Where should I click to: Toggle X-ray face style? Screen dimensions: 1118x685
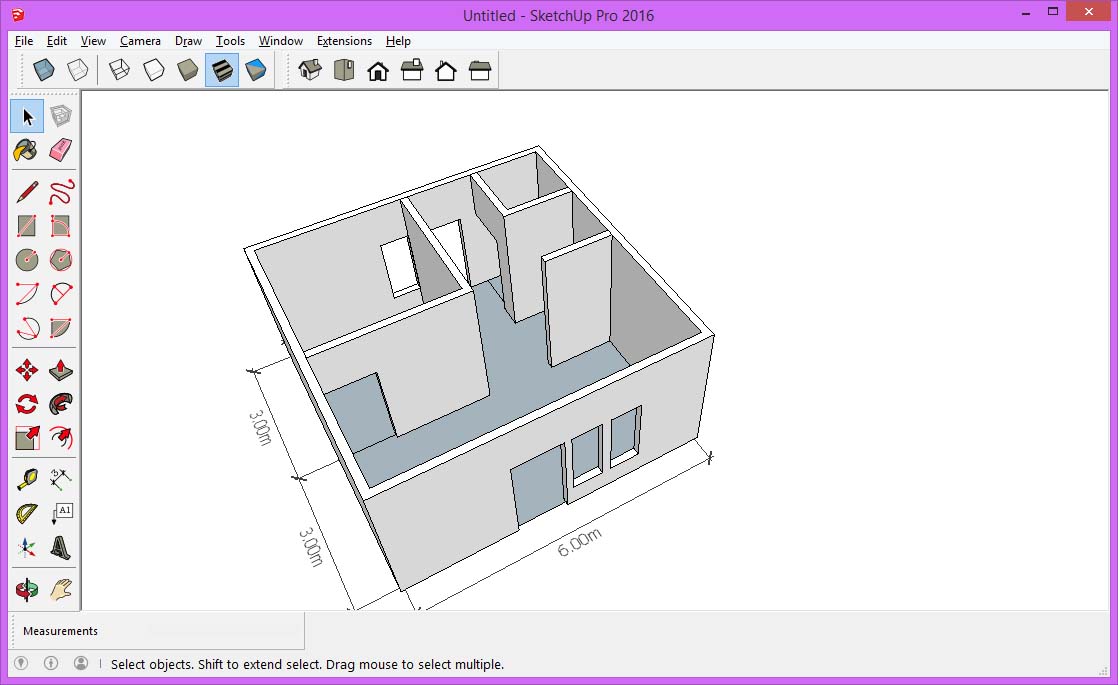[43, 68]
